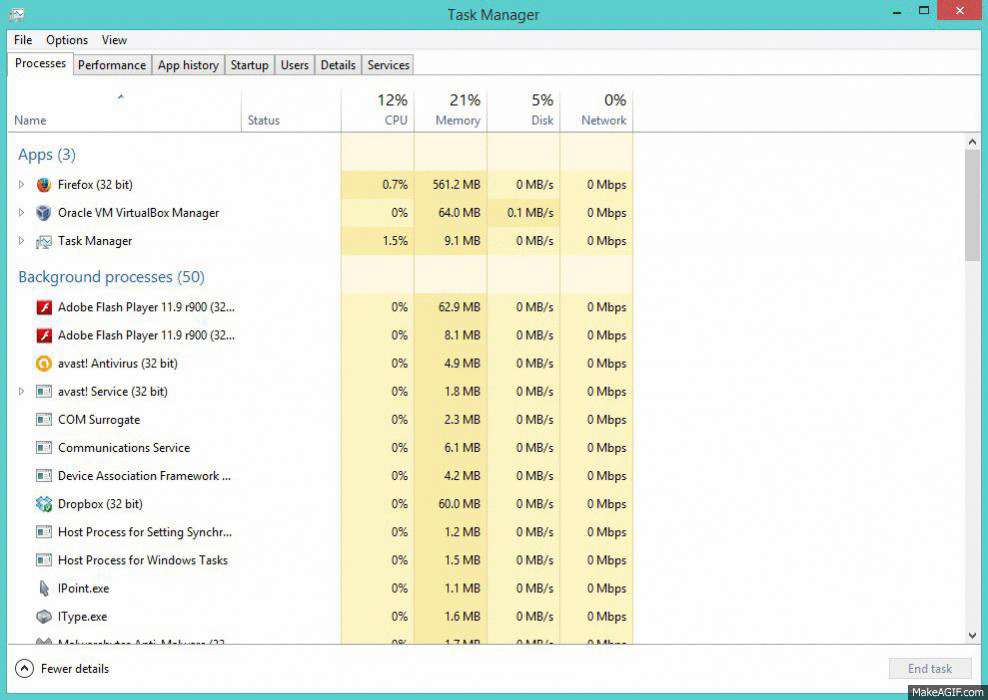
Task: Click the Task Manager process icon
Action: (43, 241)
